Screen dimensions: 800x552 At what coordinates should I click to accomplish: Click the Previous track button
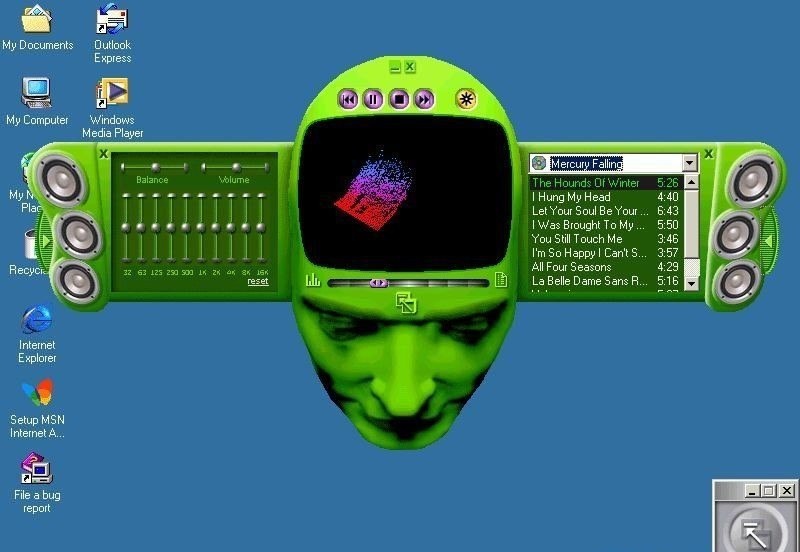(348, 99)
